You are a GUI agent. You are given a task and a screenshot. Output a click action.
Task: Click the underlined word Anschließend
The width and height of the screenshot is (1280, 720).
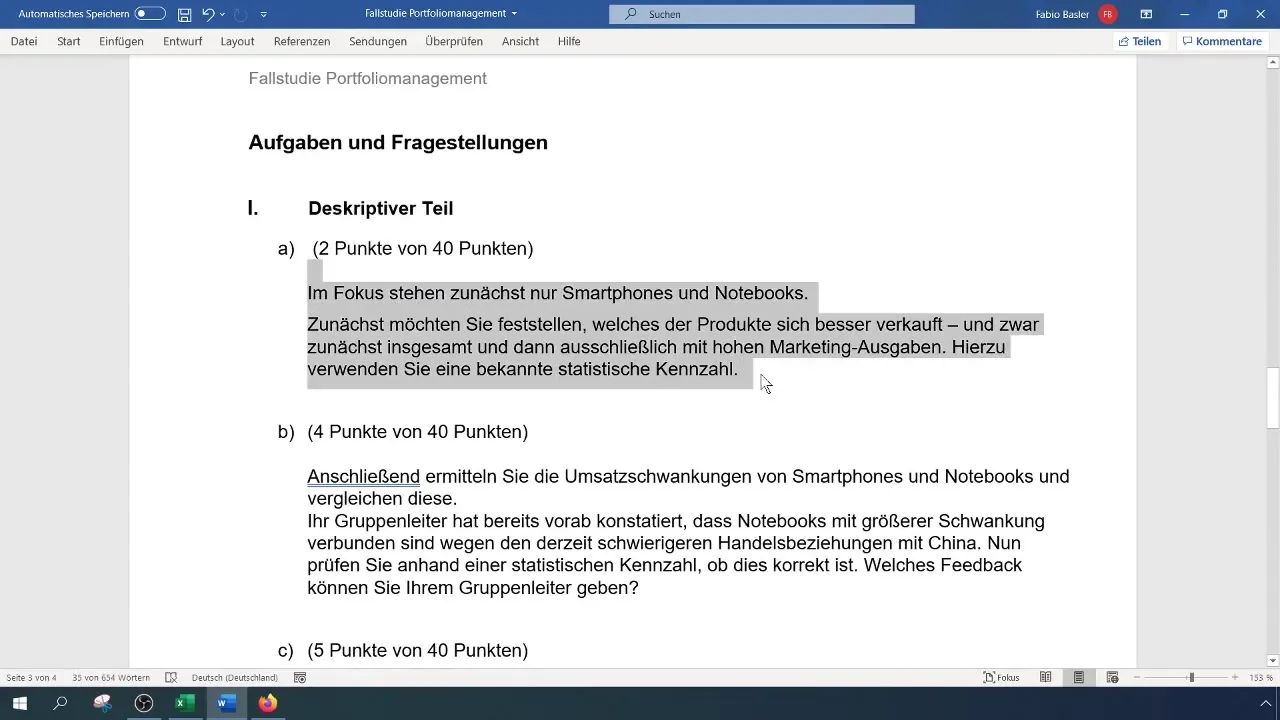363,477
